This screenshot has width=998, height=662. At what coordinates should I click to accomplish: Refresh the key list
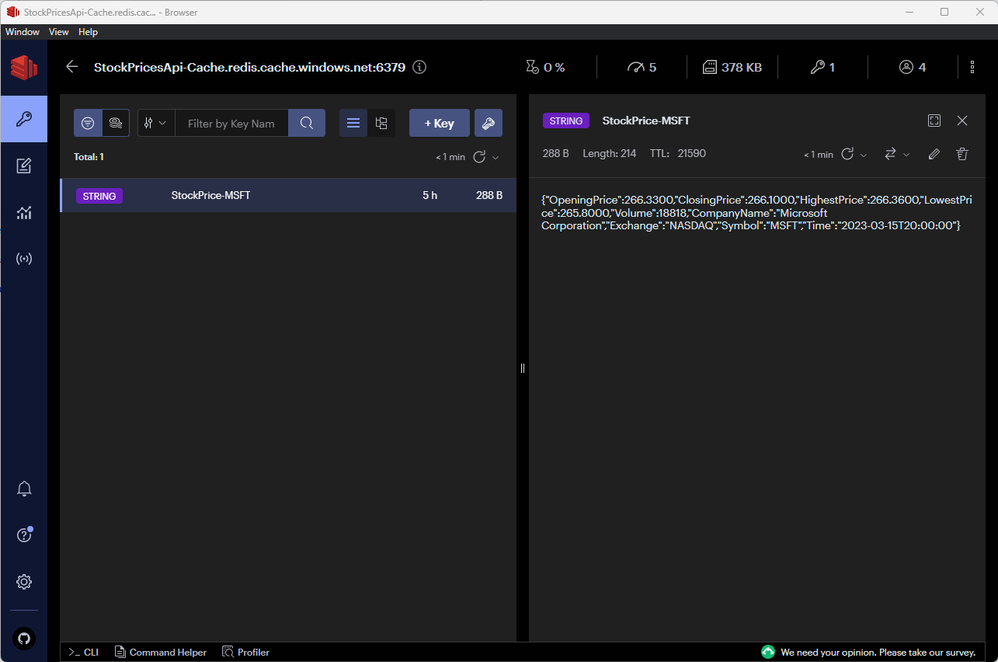click(x=479, y=157)
